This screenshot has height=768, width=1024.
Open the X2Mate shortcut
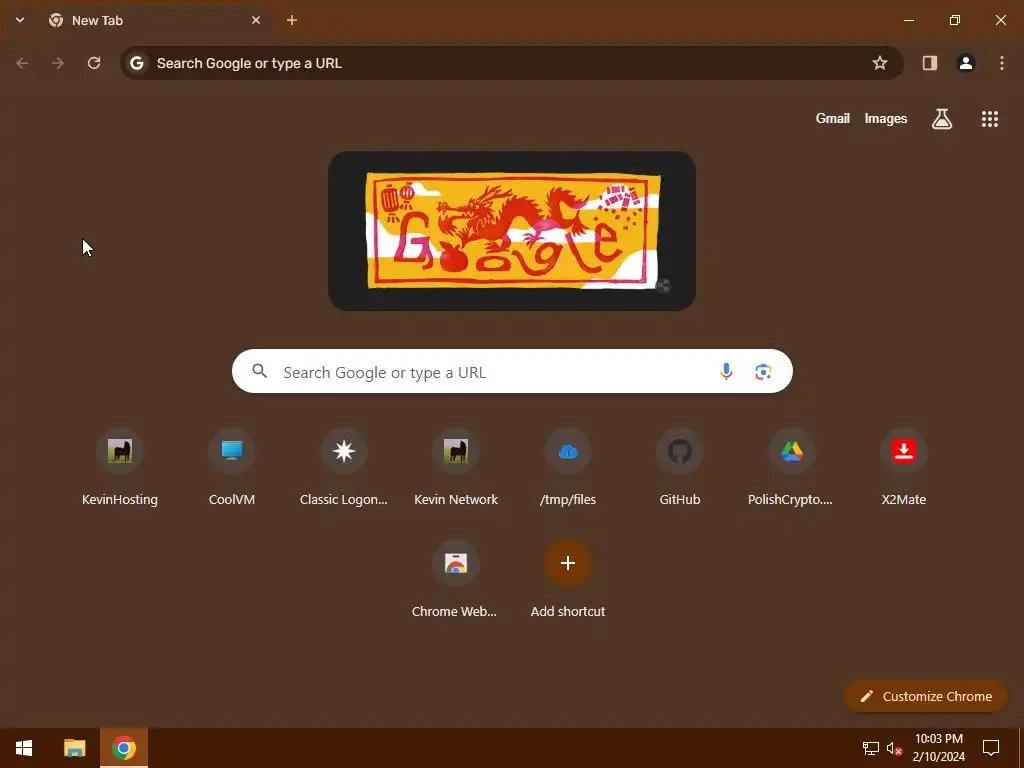click(904, 468)
